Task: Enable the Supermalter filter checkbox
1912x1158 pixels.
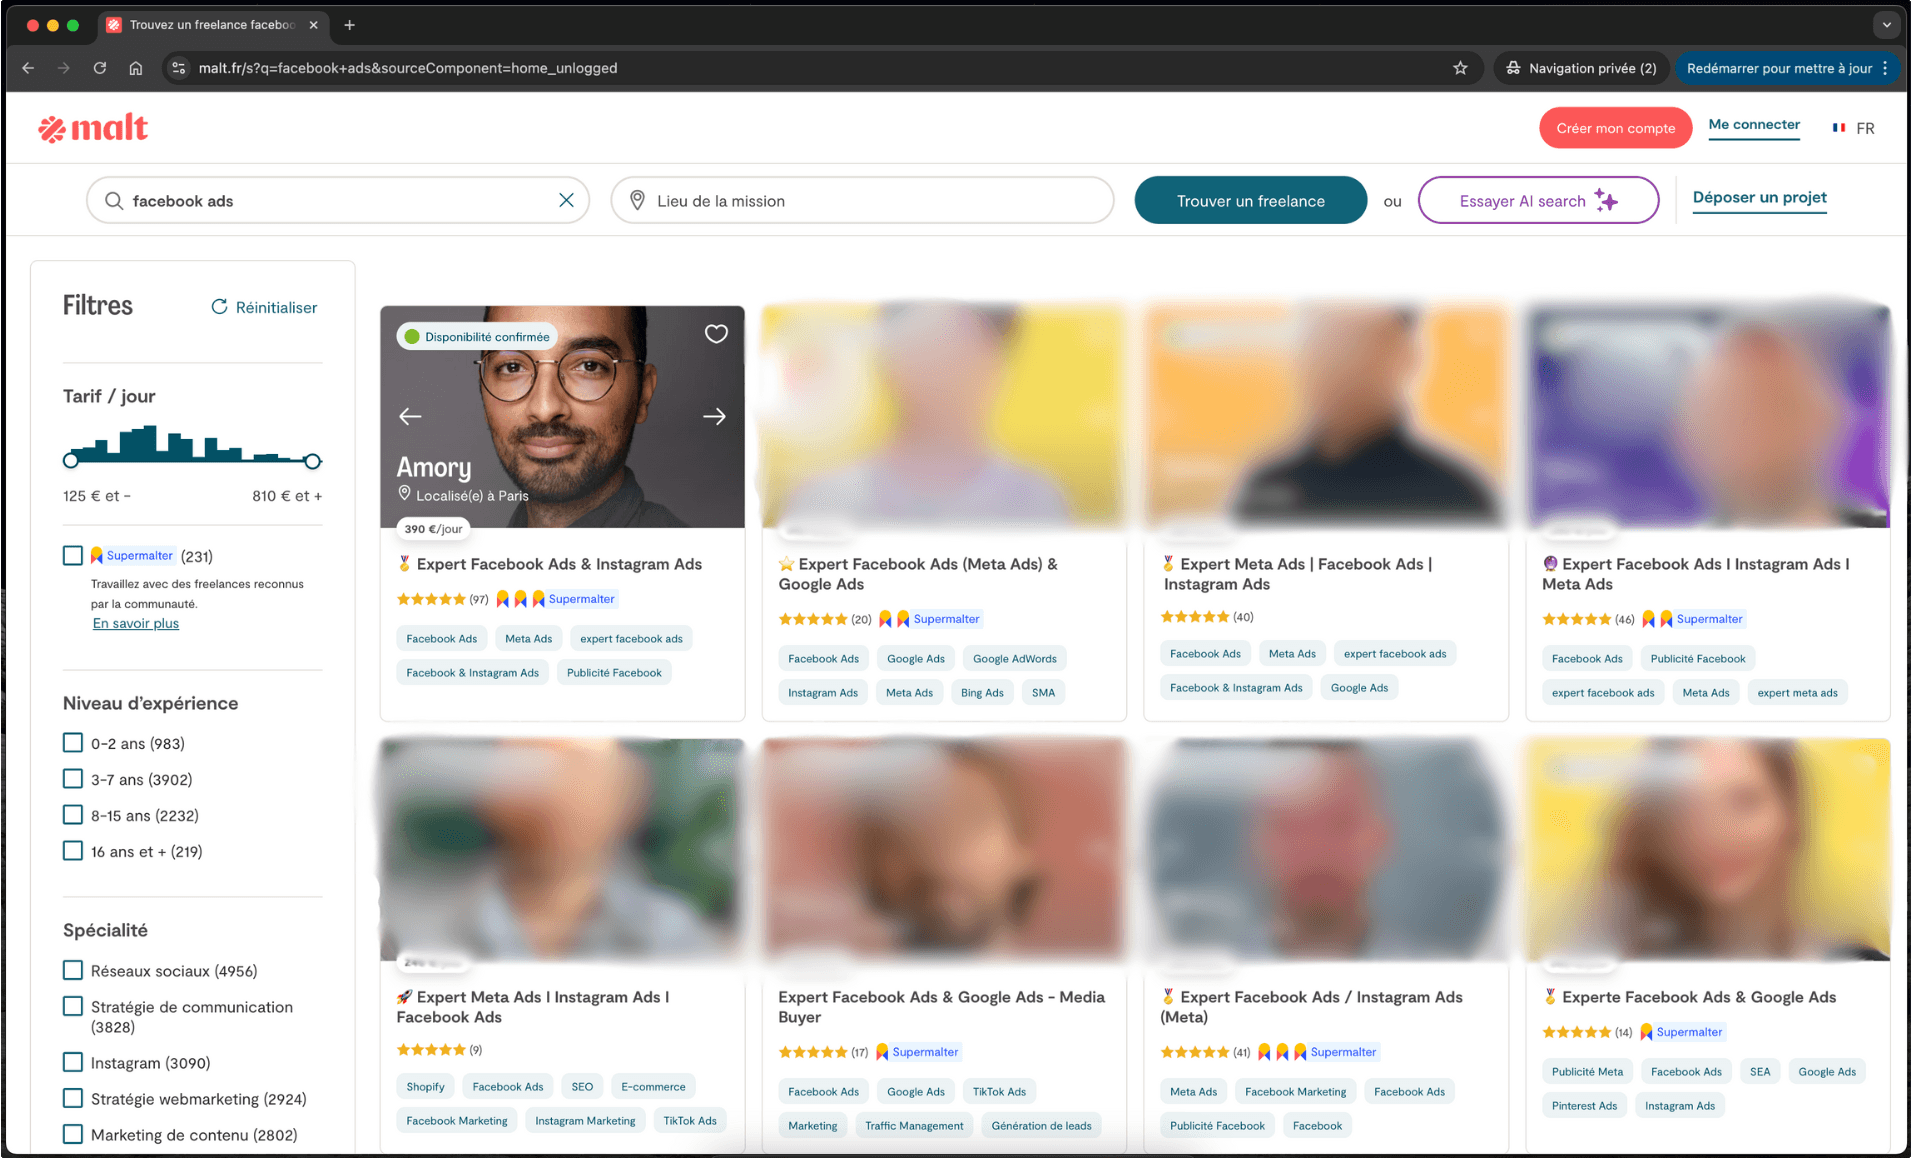Action: coord(72,555)
